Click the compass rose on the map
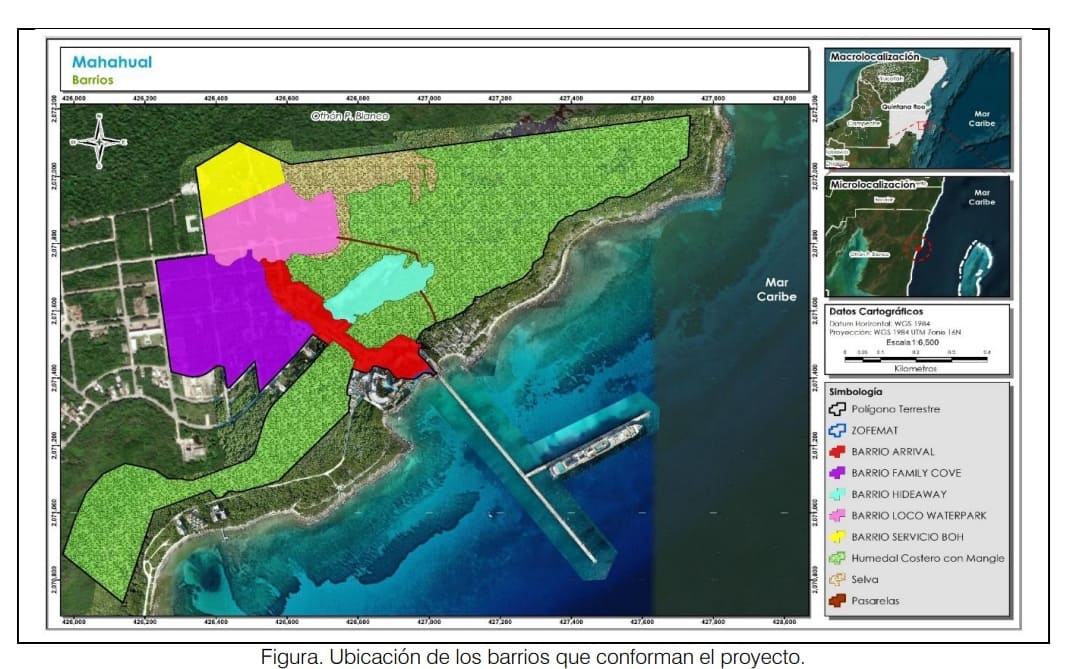1081x669 pixels. click(x=98, y=142)
